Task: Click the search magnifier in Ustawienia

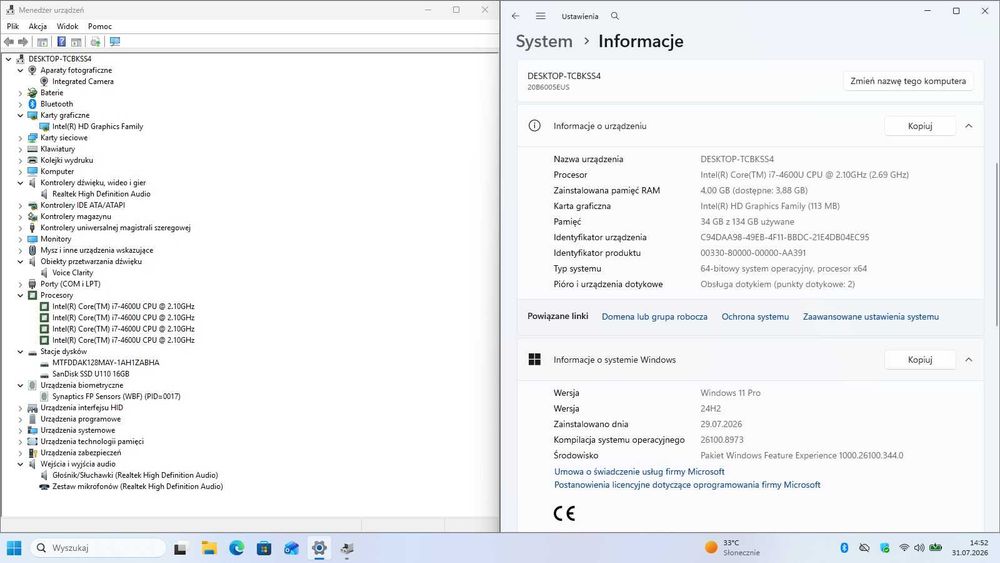Action: click(x=615, y=16)
